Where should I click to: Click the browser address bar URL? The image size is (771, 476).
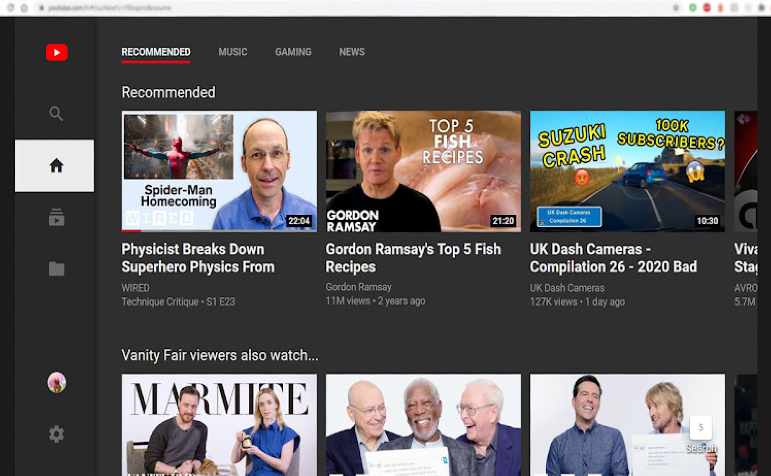110,7
